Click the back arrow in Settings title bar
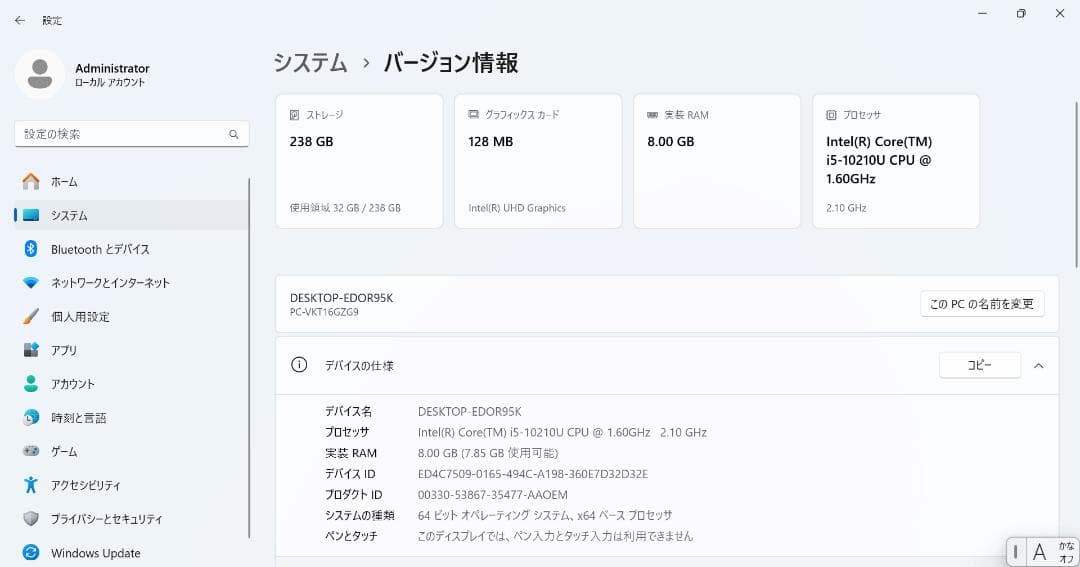Viewport: 1080px width, 567px height. coord(20,21)
